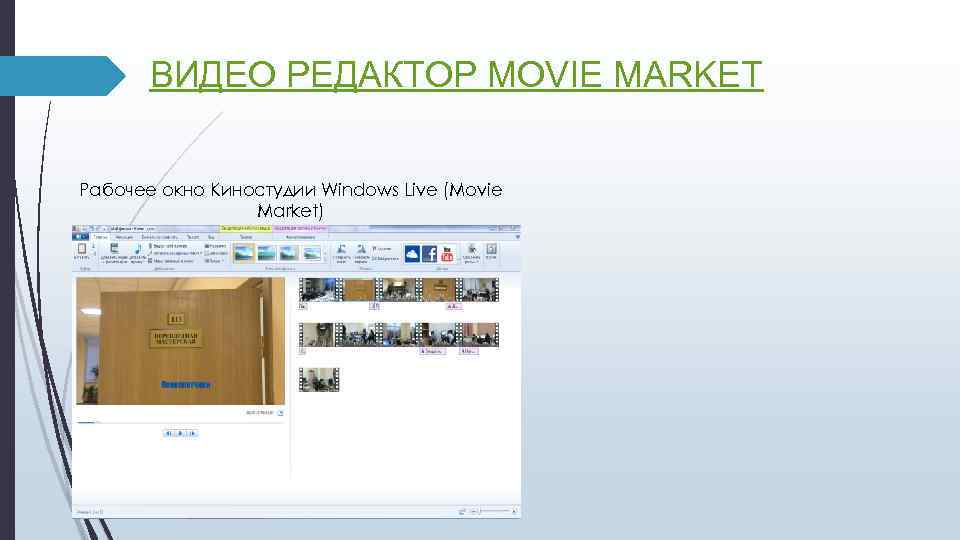Click caption marker under fourth clip, second row
This screenshot has width=960, height=540.
(432, 351)
